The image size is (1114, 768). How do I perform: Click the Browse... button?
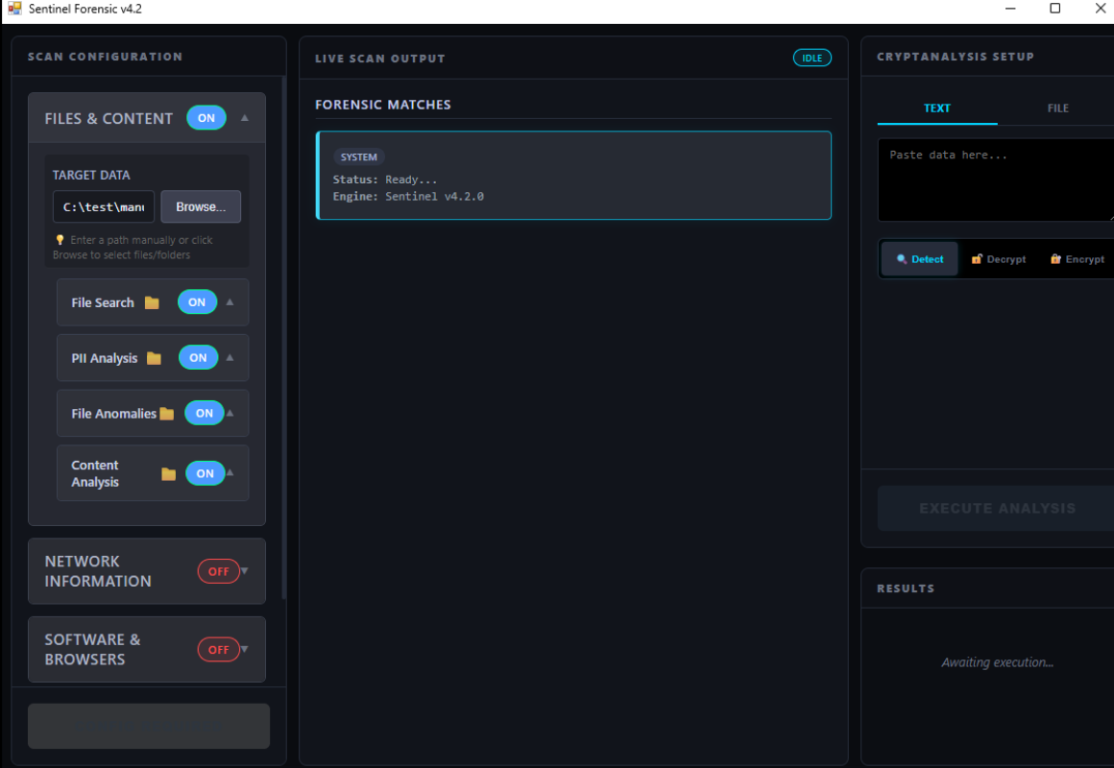(x=200, y=207)
